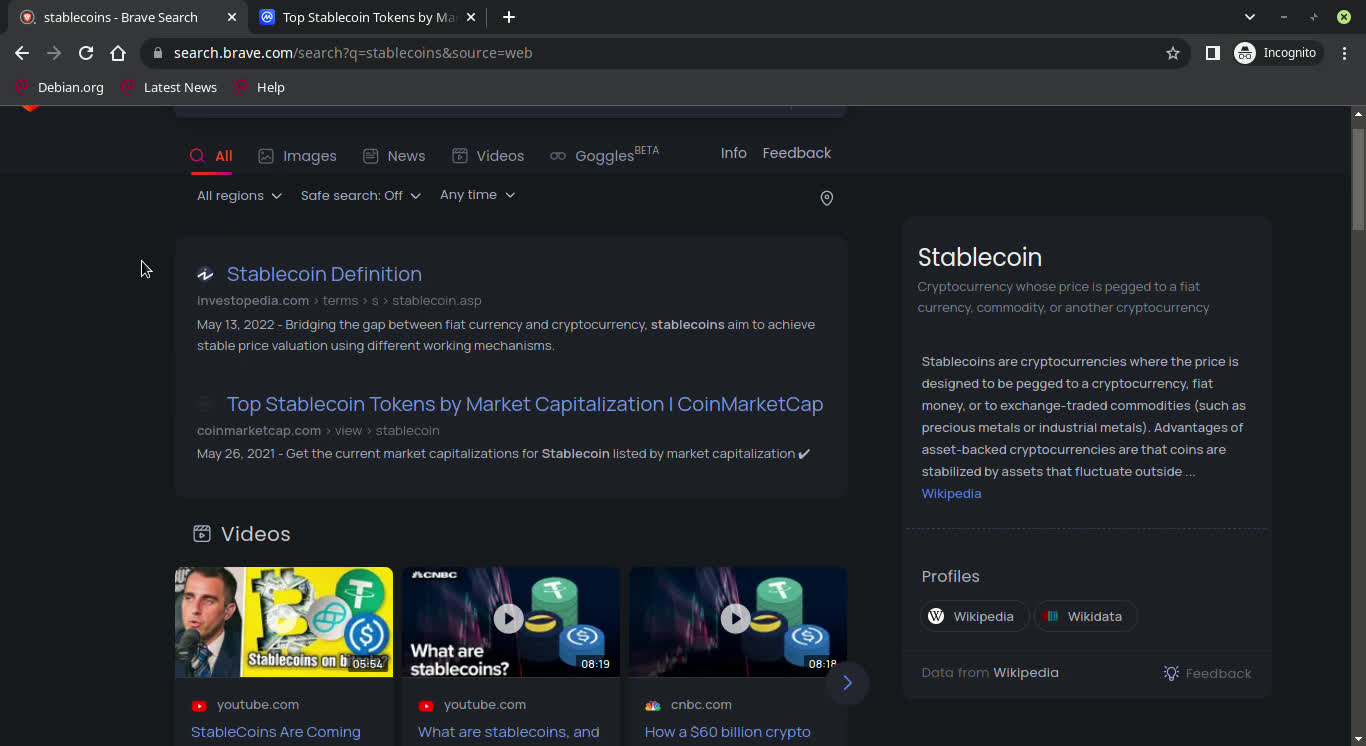Image resolution: width=1366 pixels, height=746 pixels.
Task: Open the tab search dropdown arrow
Action: click(x=1249, y=17)
